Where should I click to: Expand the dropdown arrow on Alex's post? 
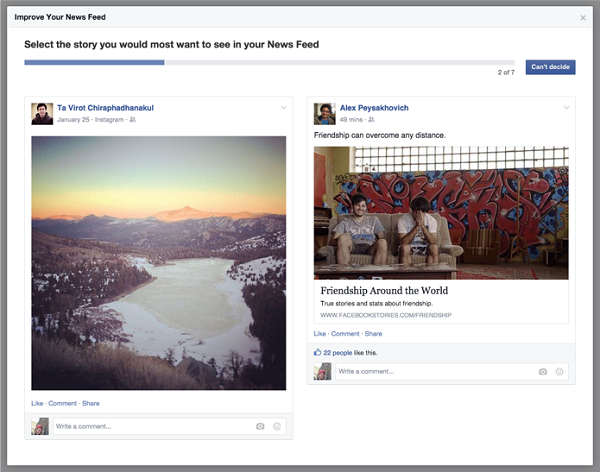click(567, 107)
